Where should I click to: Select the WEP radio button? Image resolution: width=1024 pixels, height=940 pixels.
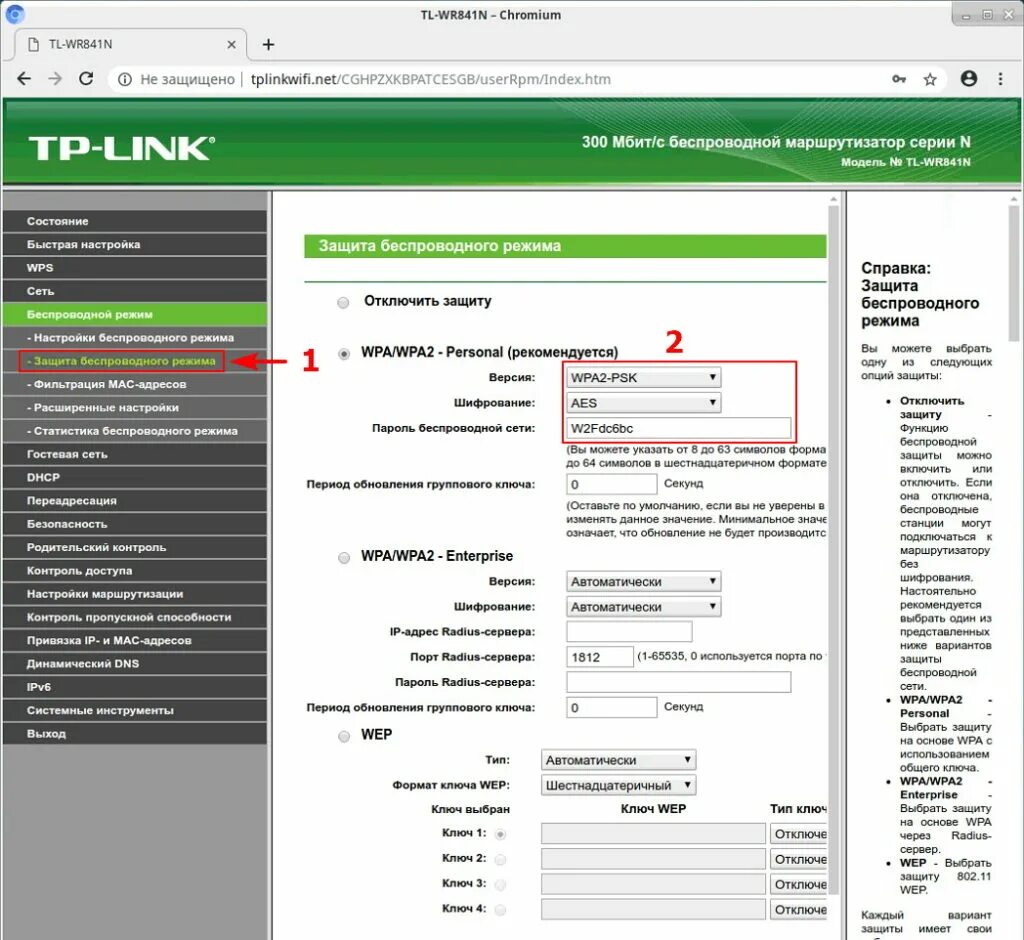pos(344,736)
